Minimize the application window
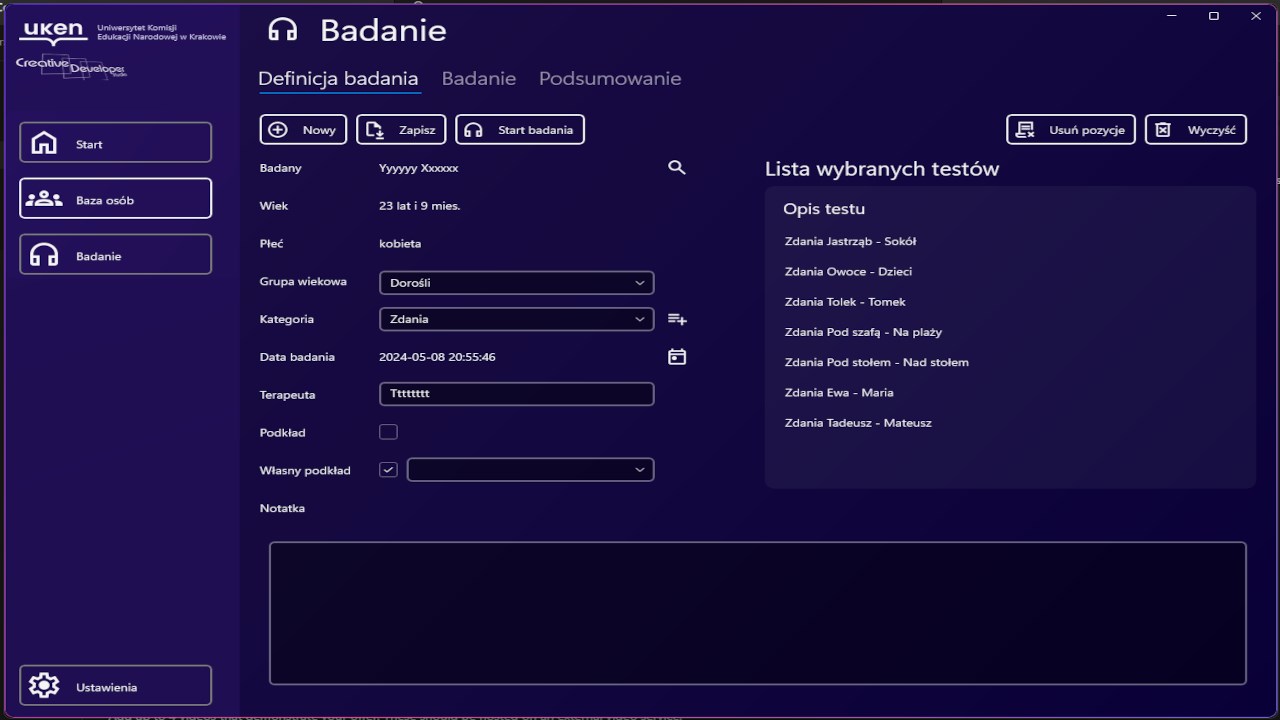Viewport: 1280px width, 720px height. tap(1172, 16)
